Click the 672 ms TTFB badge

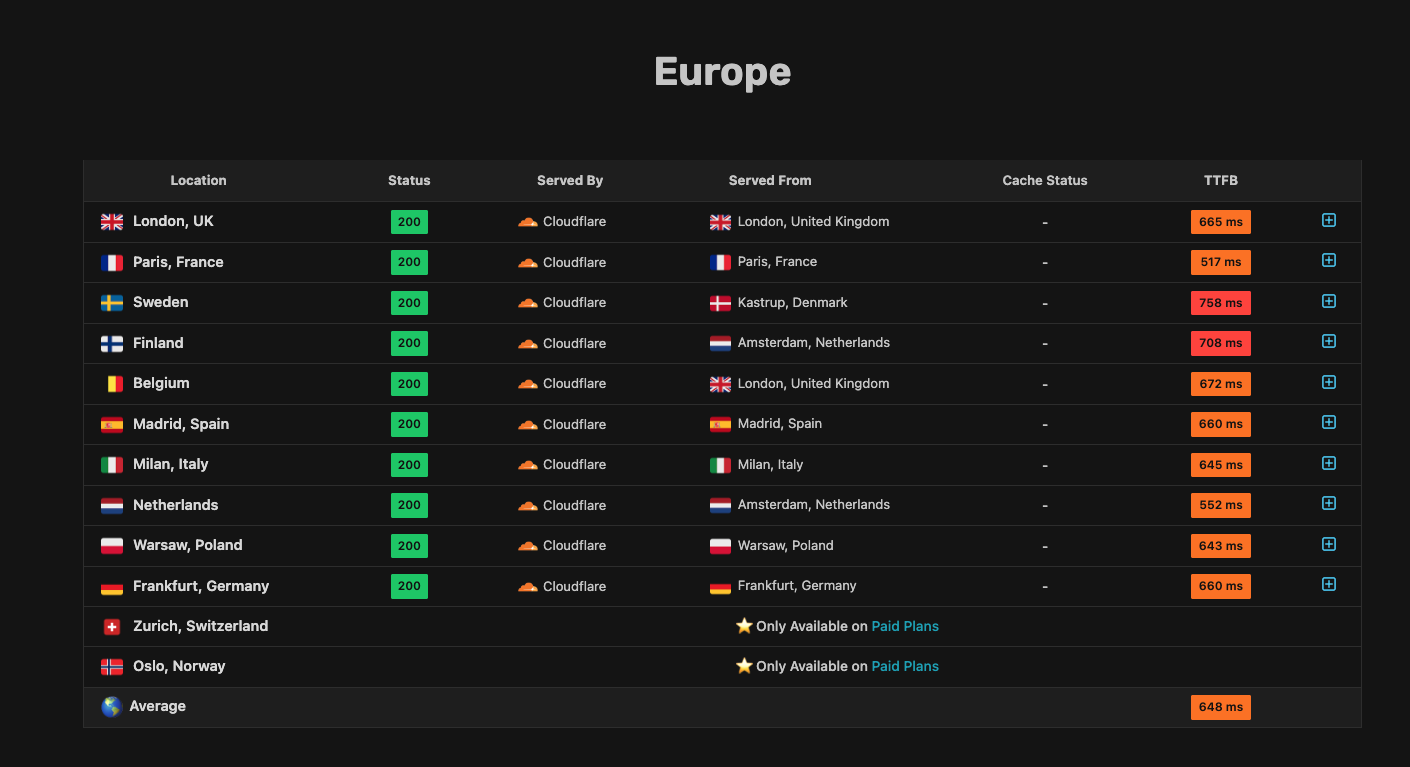pyautogui.click(x=1221, y=384)
